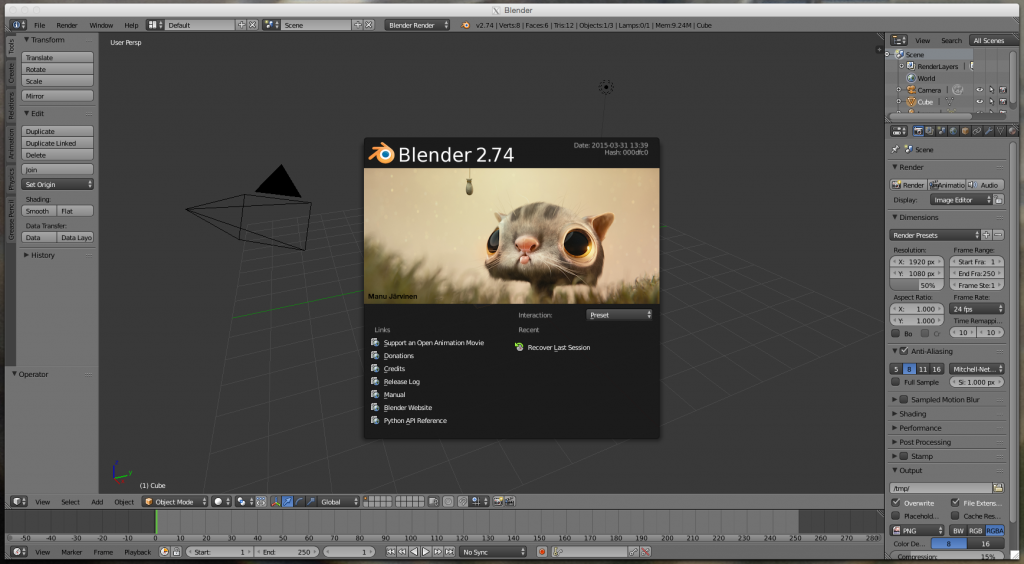The image size is (1024, 564).
Task: Open the Object Mode dropdown
Action: tap(175, 501)
